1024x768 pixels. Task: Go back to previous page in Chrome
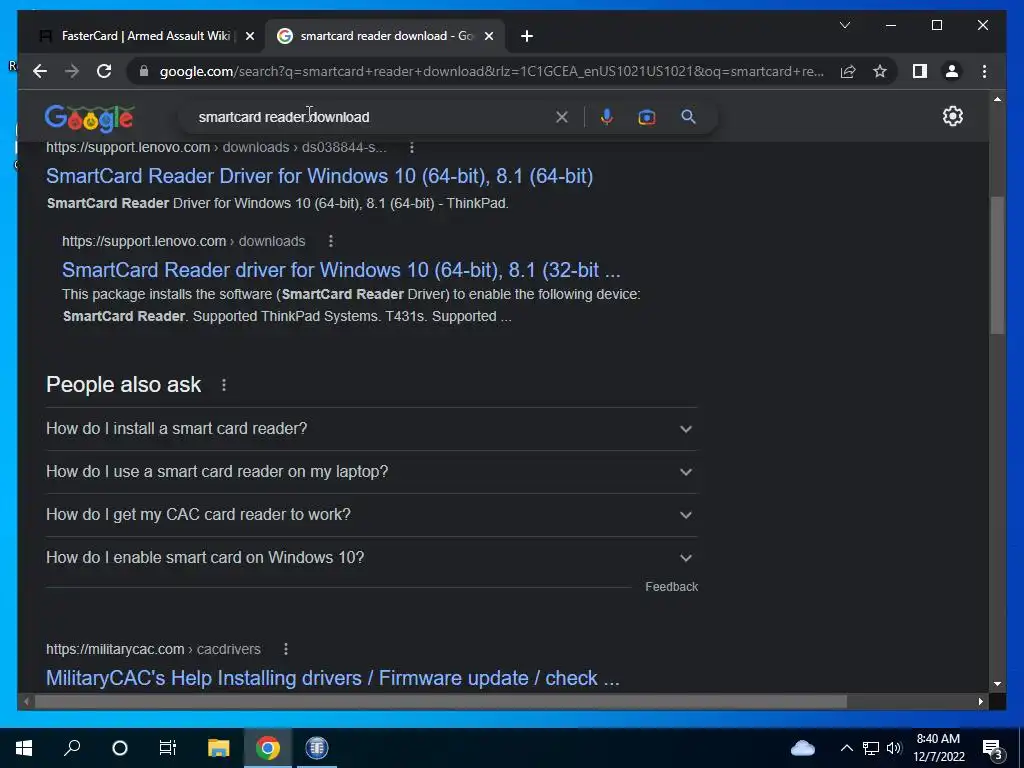[x=40, y=71]
